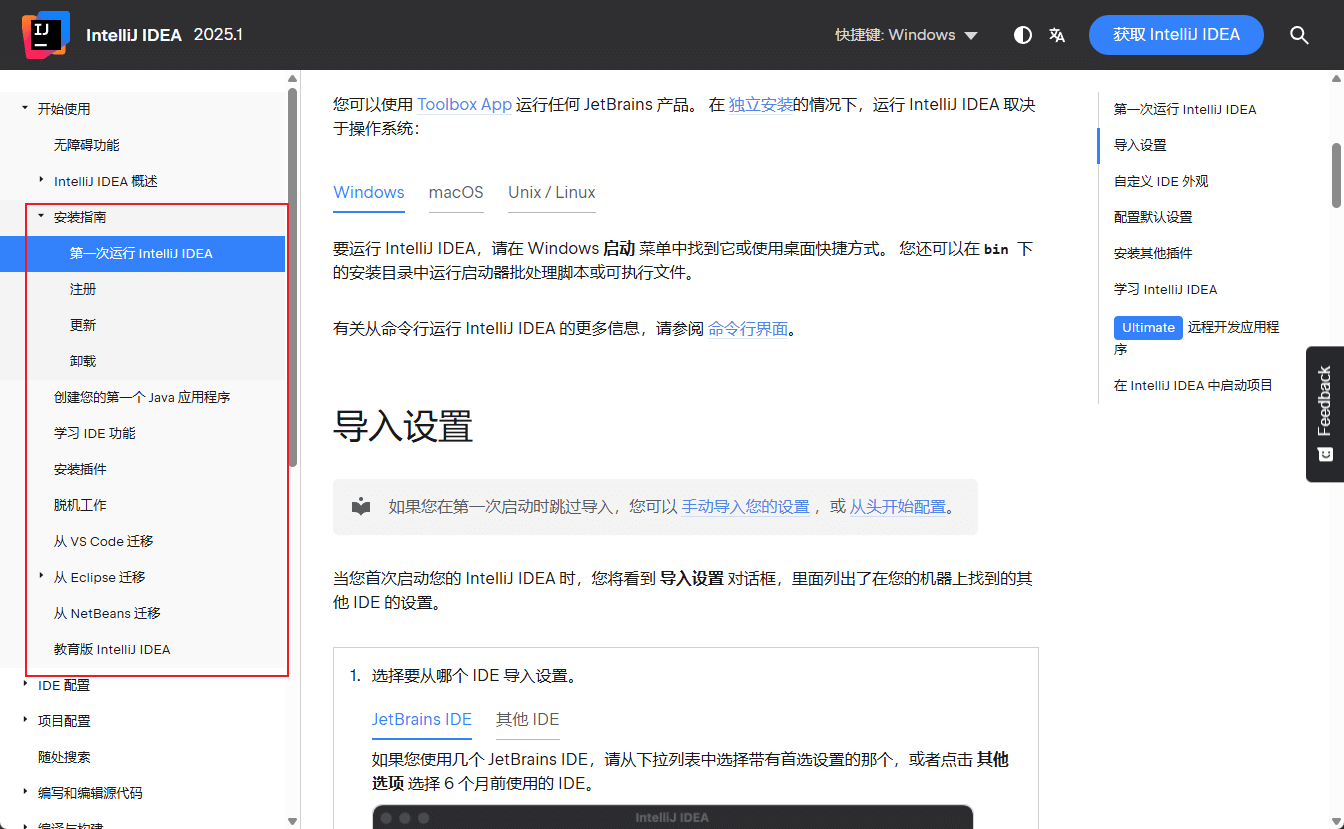Expand the IDE 配置 tree node
Image resolution: width=1344 pixels, height=829 pixels.
pos(26,685)
